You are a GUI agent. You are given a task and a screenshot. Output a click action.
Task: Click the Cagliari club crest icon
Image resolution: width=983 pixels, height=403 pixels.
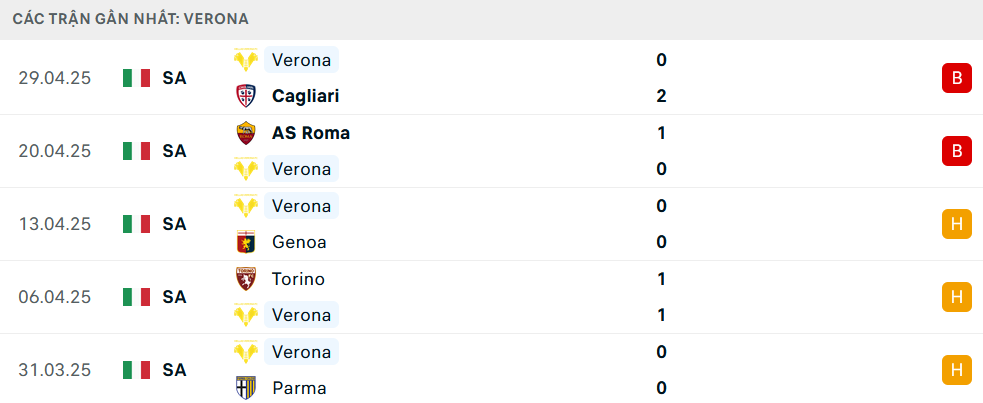tap(246, 96)
